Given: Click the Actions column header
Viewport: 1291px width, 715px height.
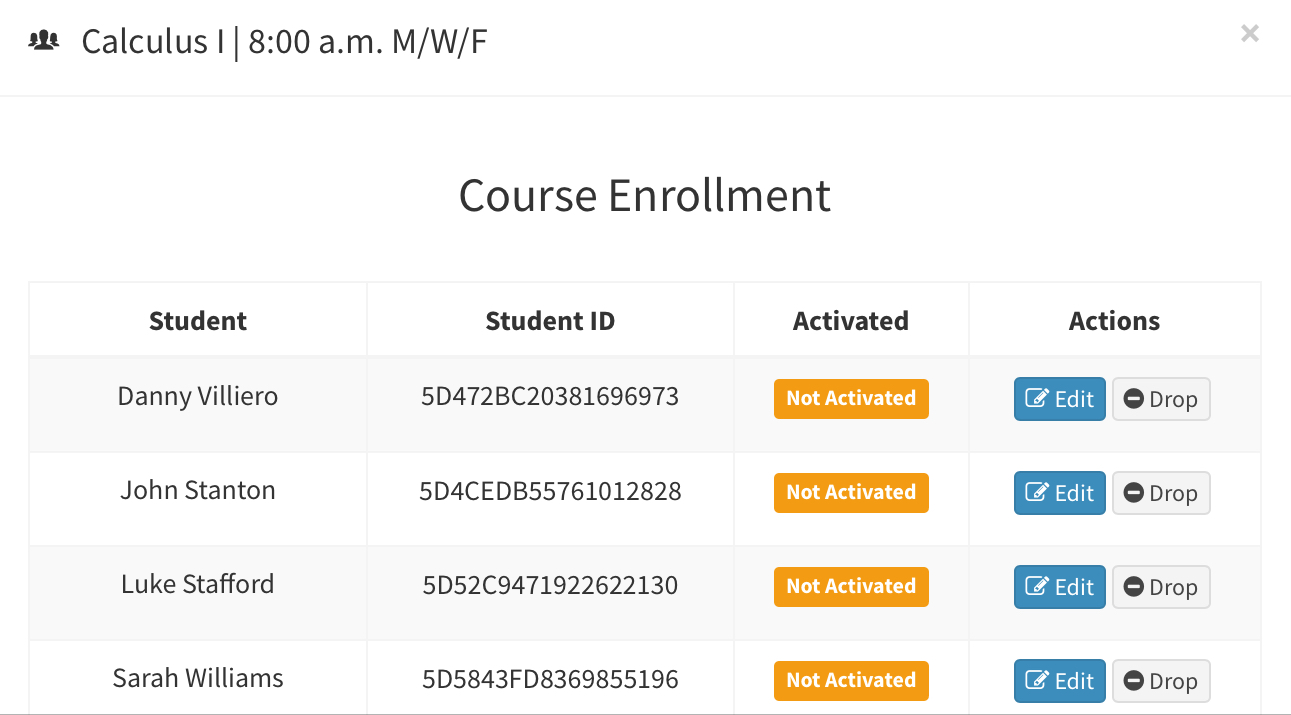Looking at the screenshot, I should click(1114, 321).
